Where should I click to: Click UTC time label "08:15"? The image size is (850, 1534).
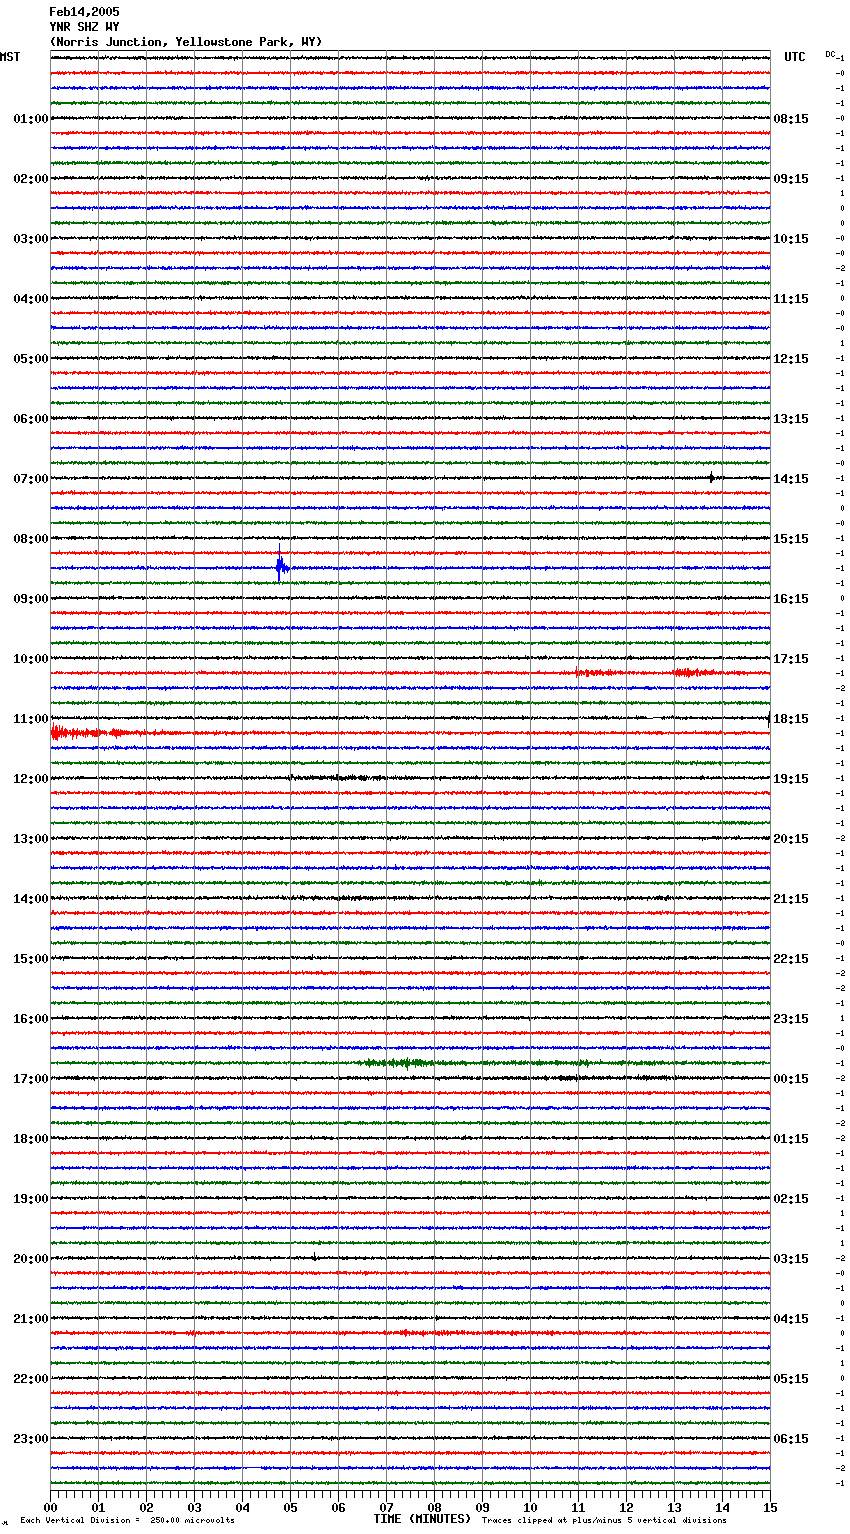point(791,119)
